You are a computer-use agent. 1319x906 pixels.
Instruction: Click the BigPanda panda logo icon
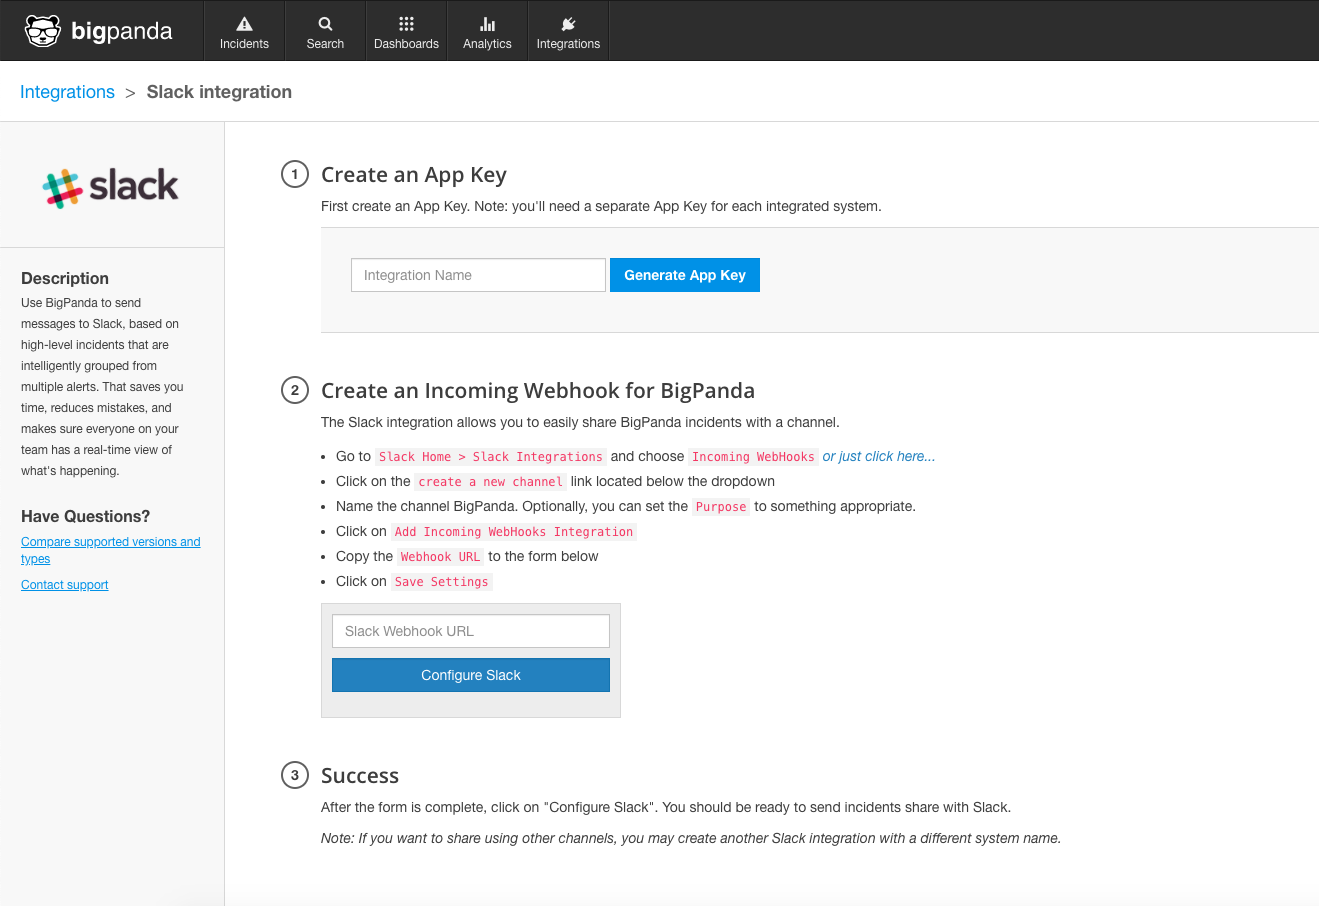tap(43, 31)
